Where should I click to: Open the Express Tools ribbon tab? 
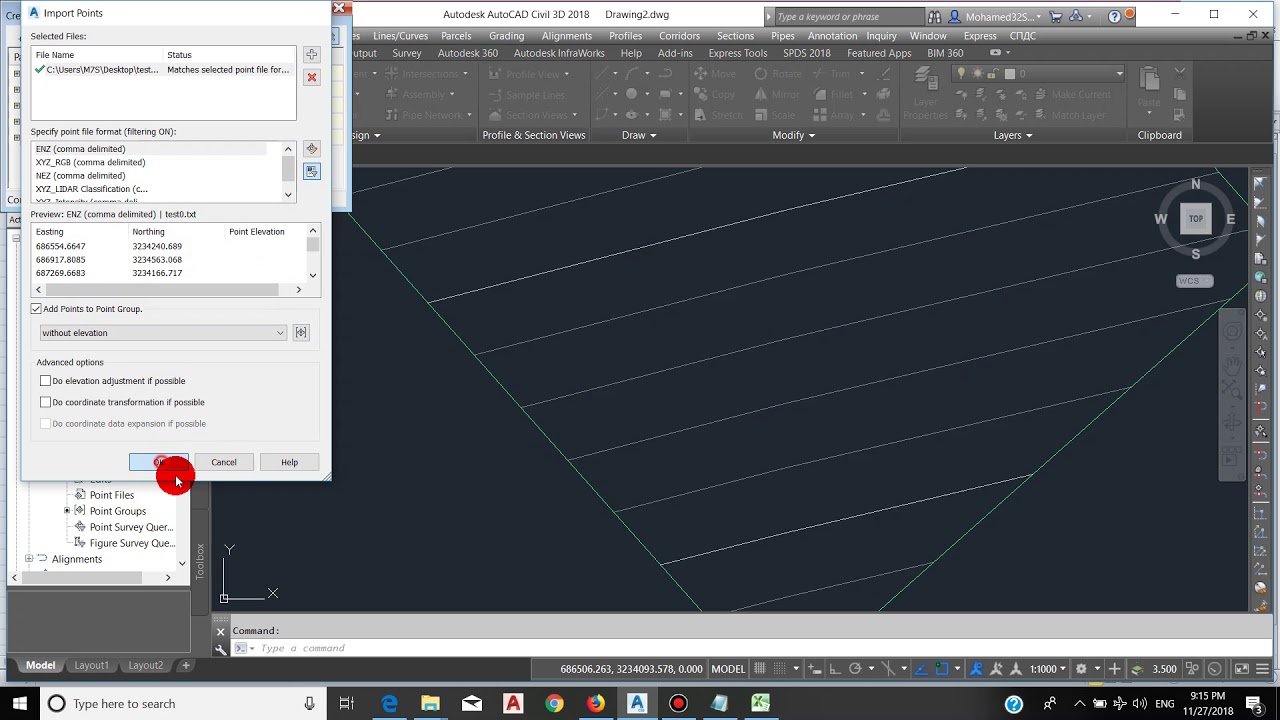[738, 53]
